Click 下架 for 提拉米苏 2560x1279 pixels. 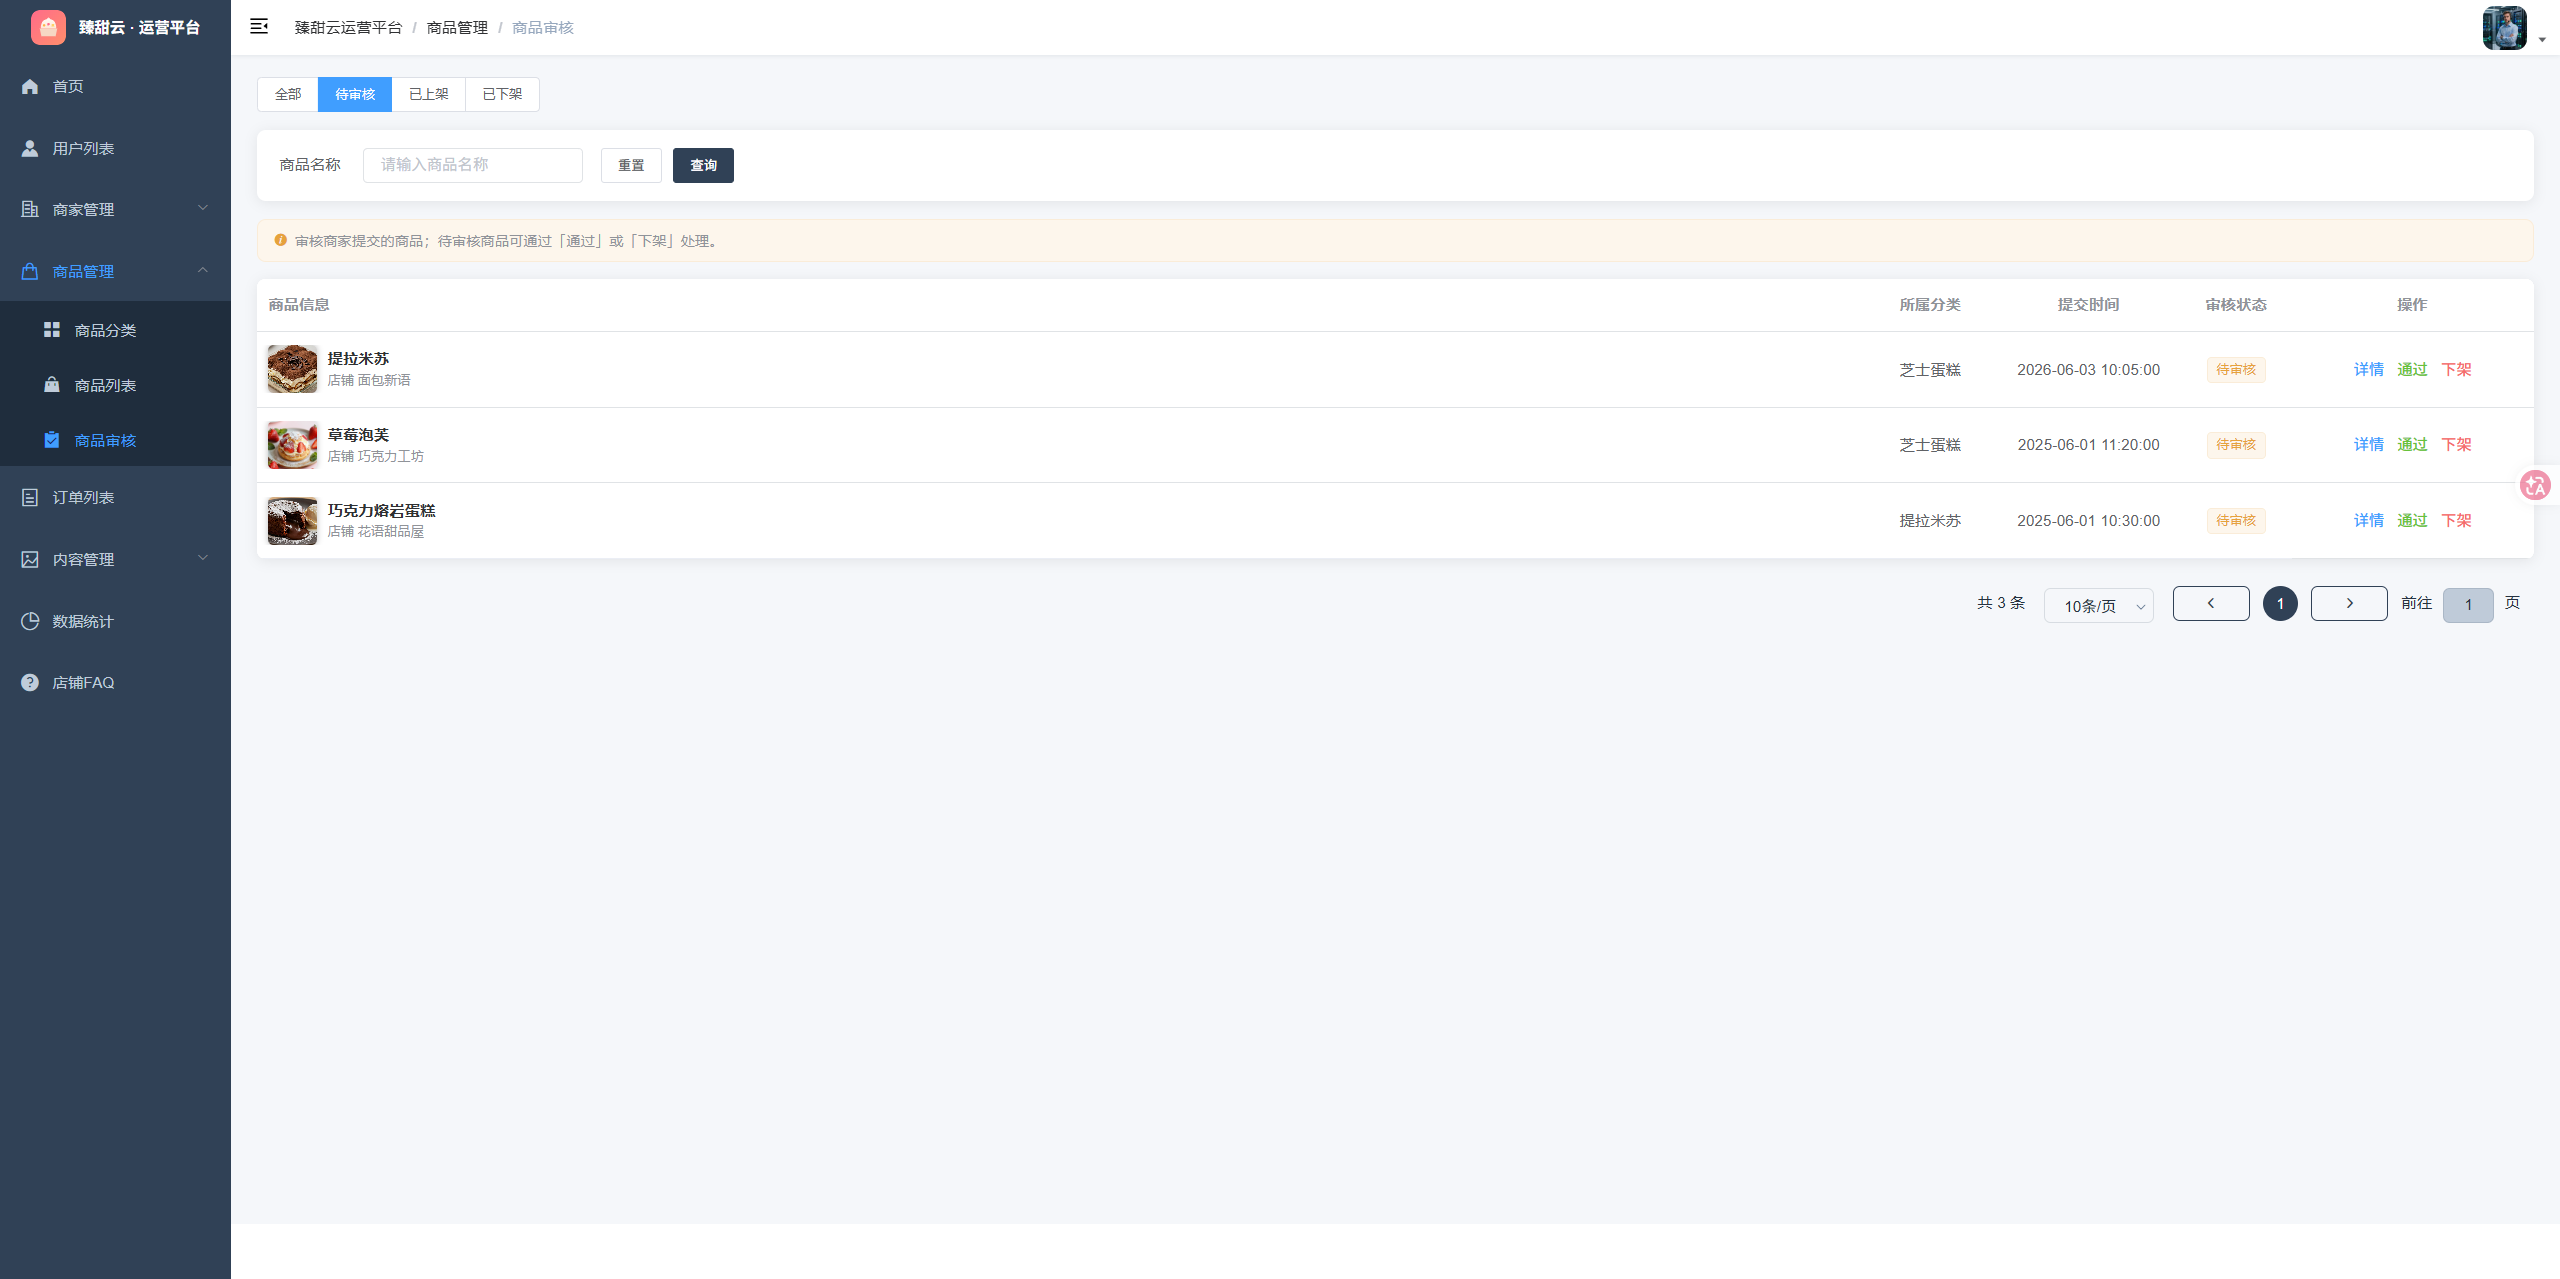point(2456,369)
